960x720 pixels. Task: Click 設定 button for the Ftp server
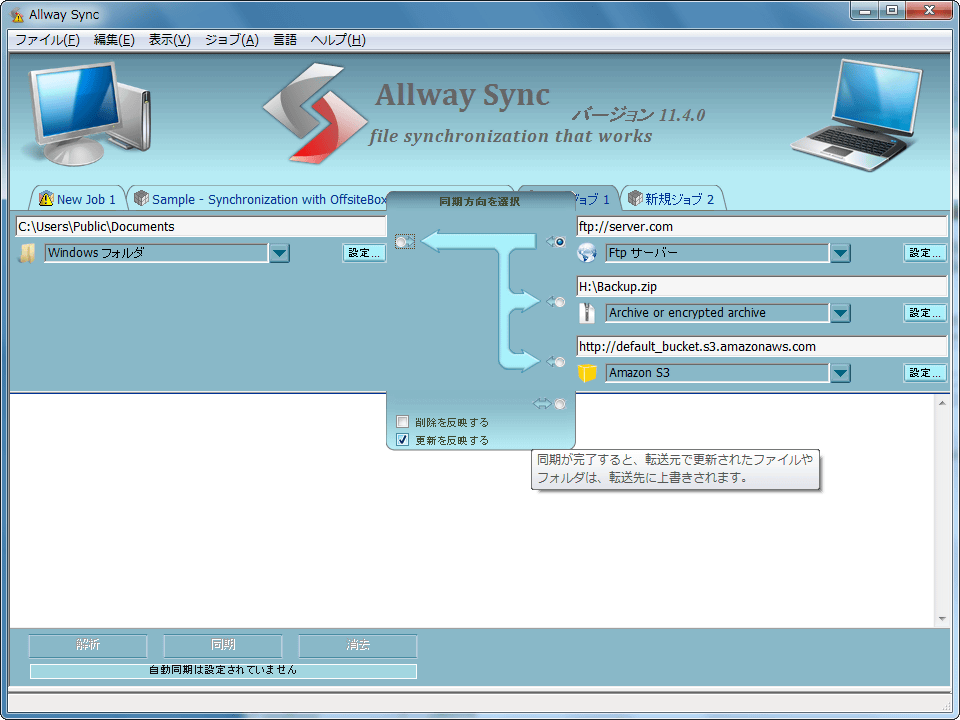(x=925, y=253)
